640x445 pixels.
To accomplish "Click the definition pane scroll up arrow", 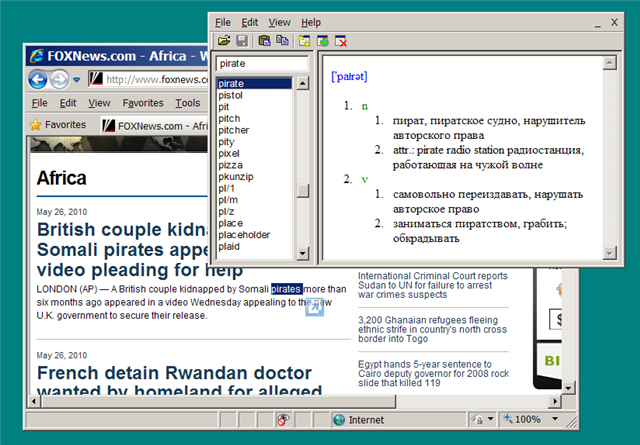I will (x=609, y=62).
